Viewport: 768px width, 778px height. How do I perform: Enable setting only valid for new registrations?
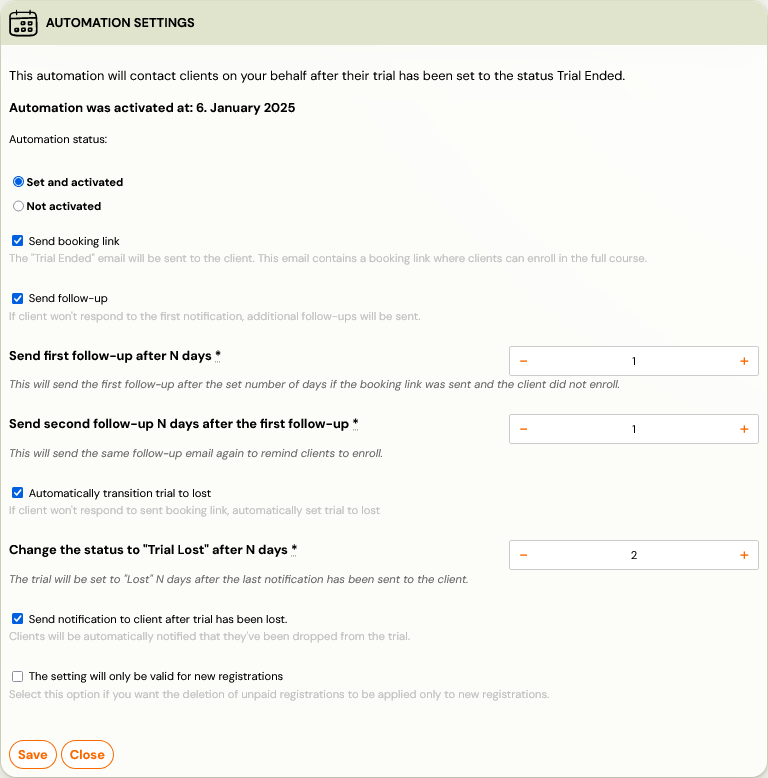click(18, 676)
